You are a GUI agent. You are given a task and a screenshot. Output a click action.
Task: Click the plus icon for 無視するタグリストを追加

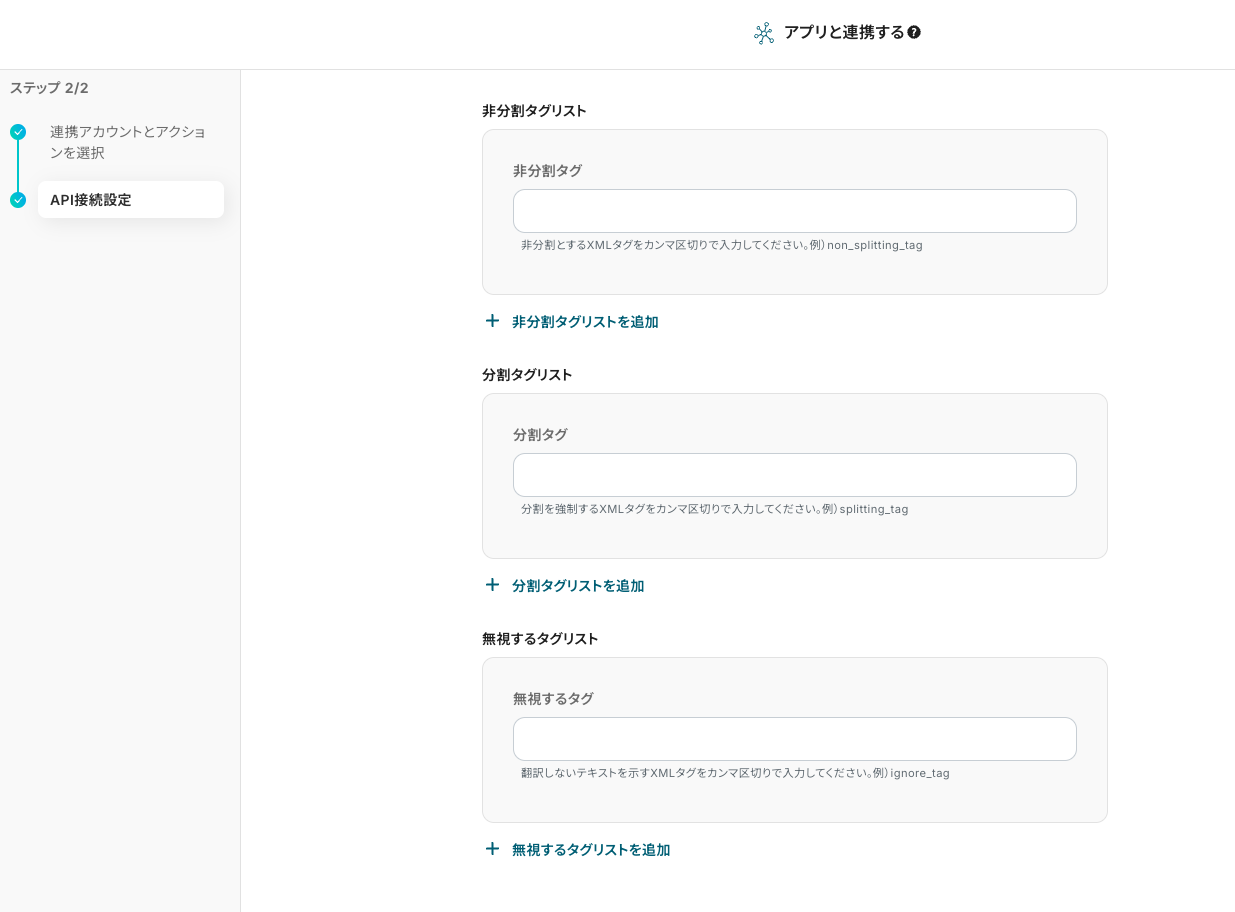point(492,849)
